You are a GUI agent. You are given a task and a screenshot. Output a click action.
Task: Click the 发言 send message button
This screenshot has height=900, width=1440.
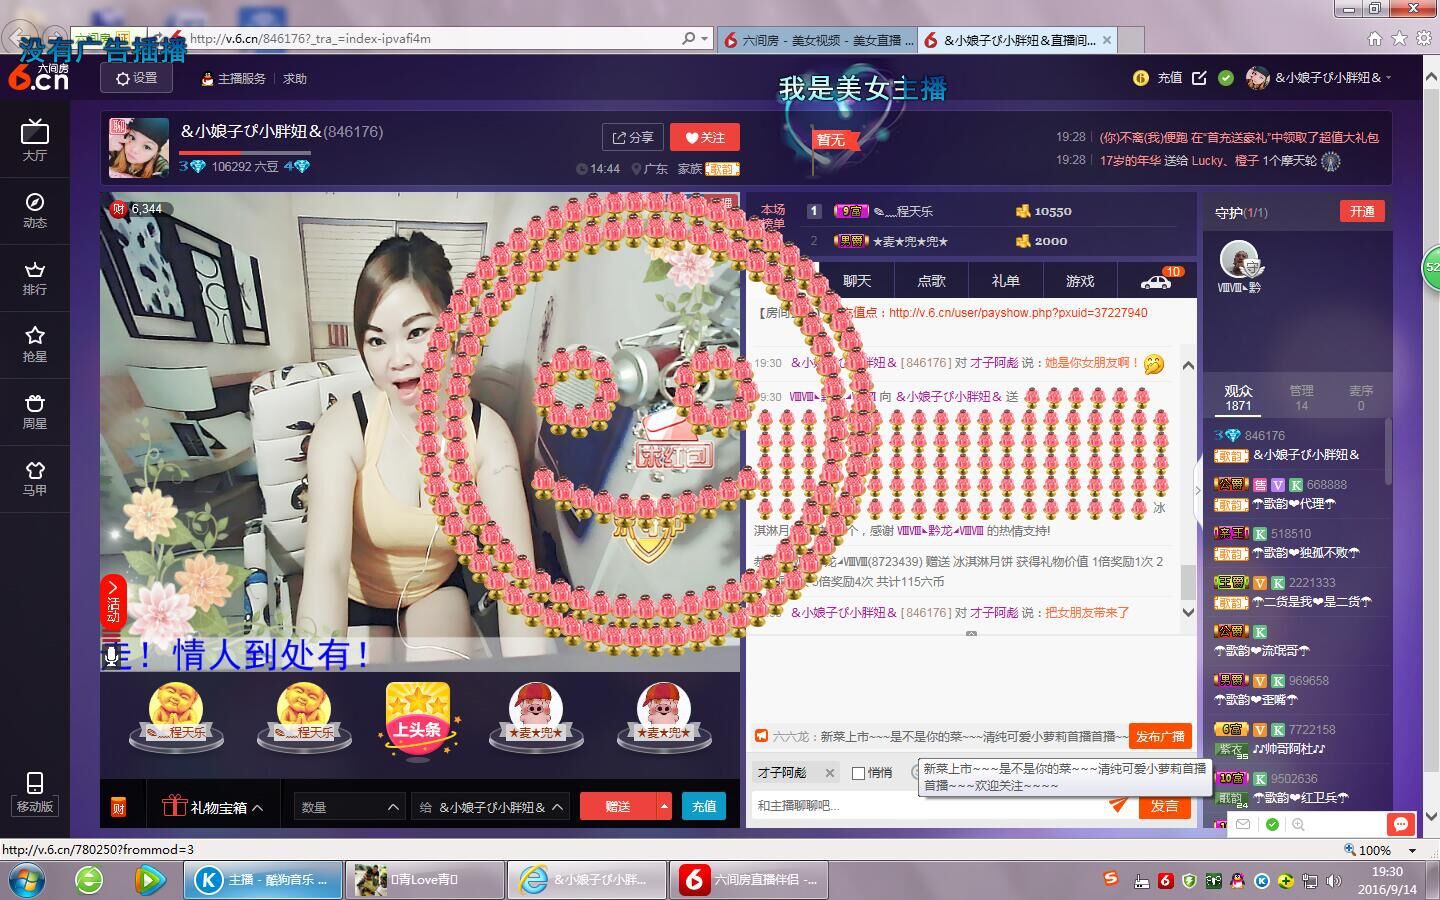coord(1164,805)
